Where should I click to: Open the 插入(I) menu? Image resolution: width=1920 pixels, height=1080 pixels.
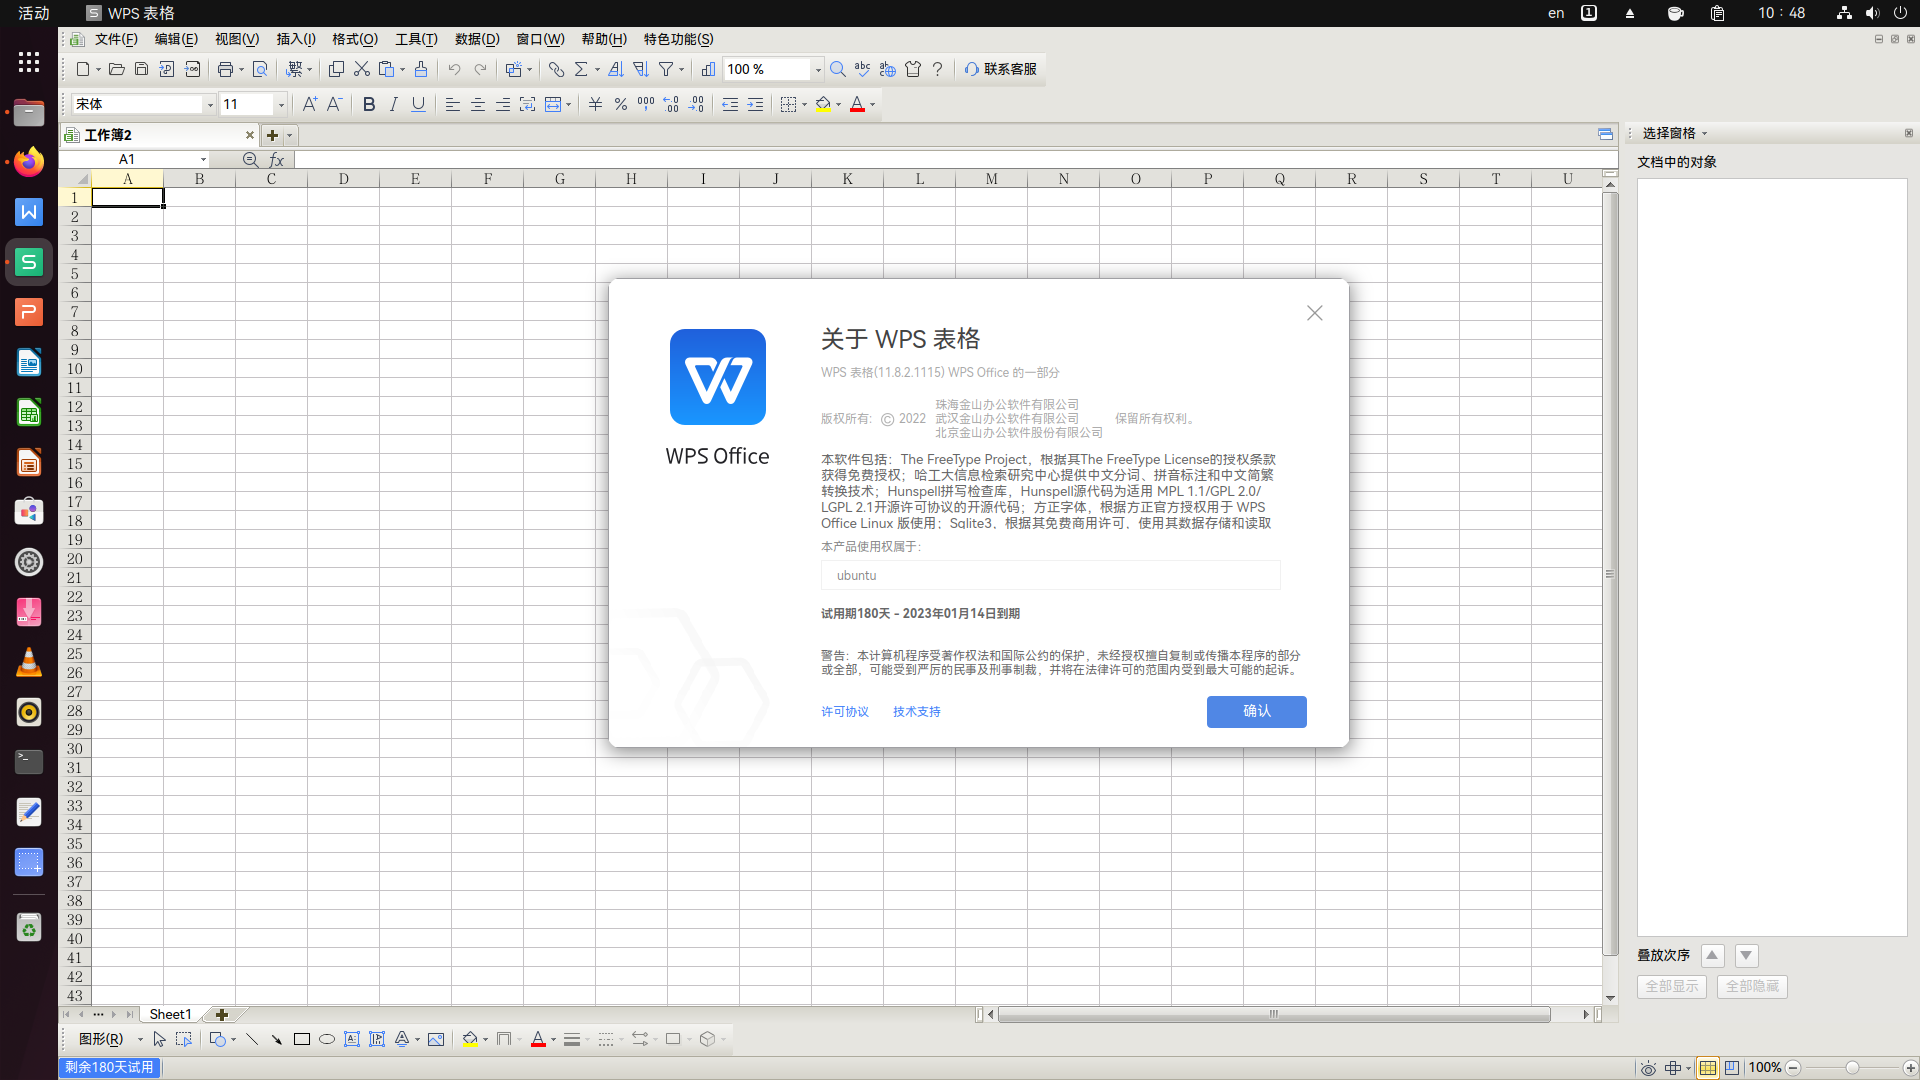(296, 39)
